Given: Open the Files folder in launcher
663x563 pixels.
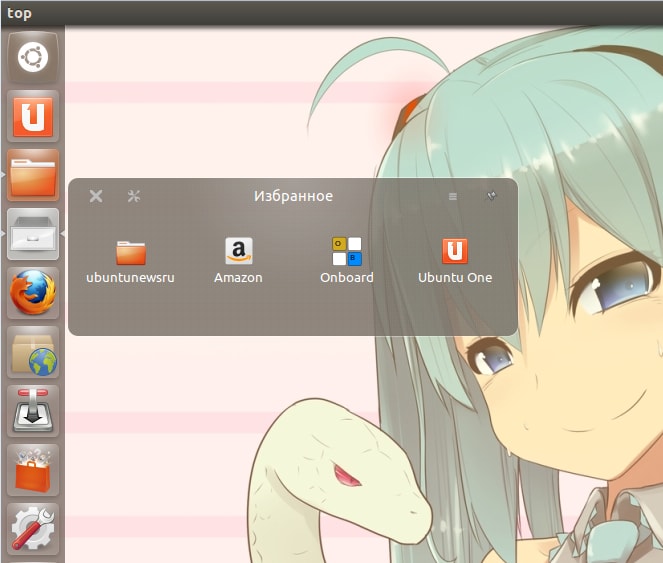Looking at the screenshot, I should coord(33,175).
